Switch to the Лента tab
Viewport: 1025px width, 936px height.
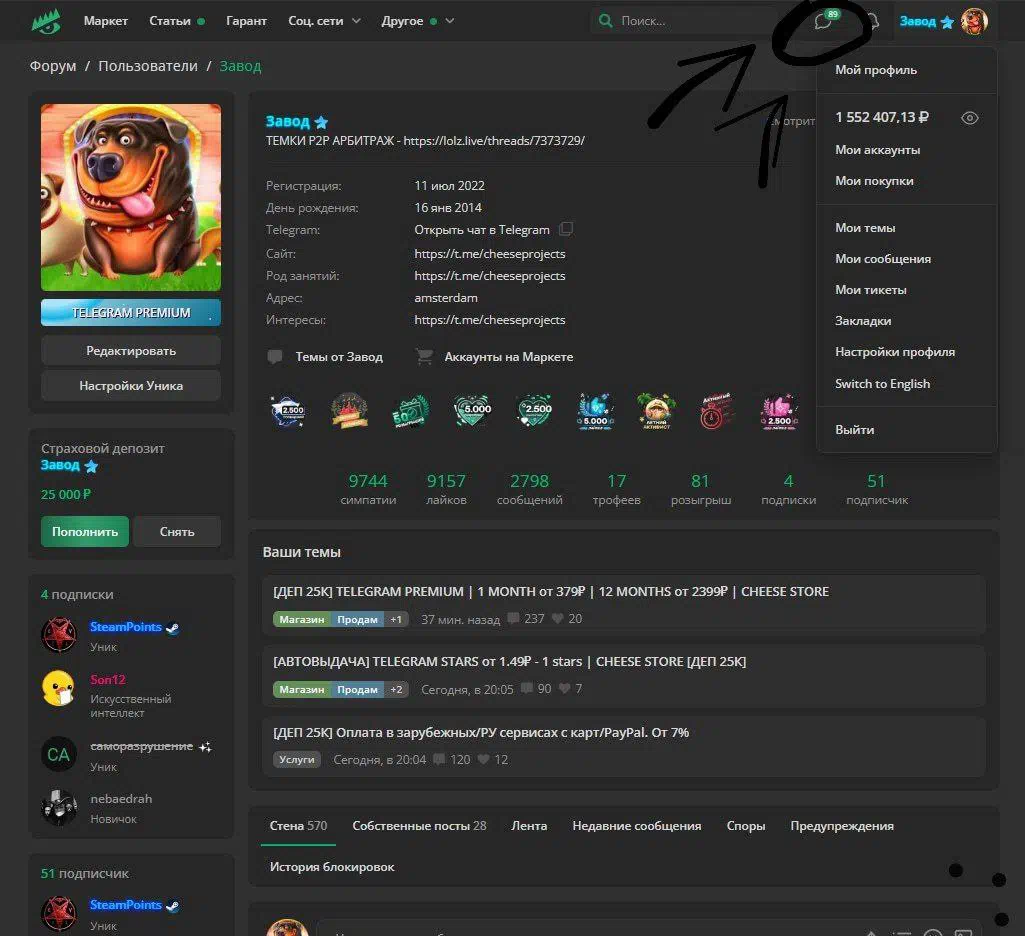[x=529, y=826]
